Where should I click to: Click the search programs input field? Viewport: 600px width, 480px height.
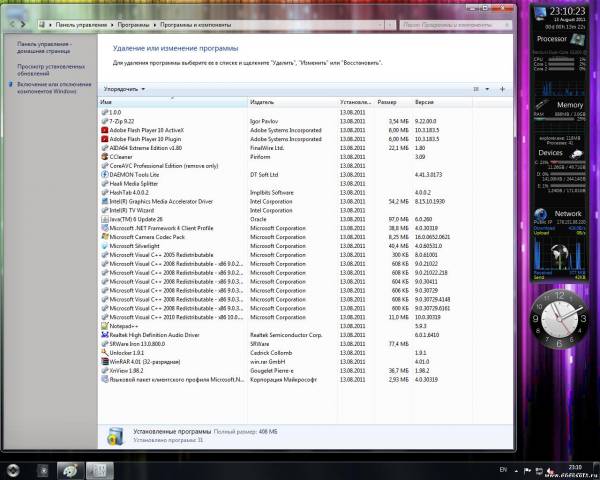pyautogui.click(x=453, y=25)
